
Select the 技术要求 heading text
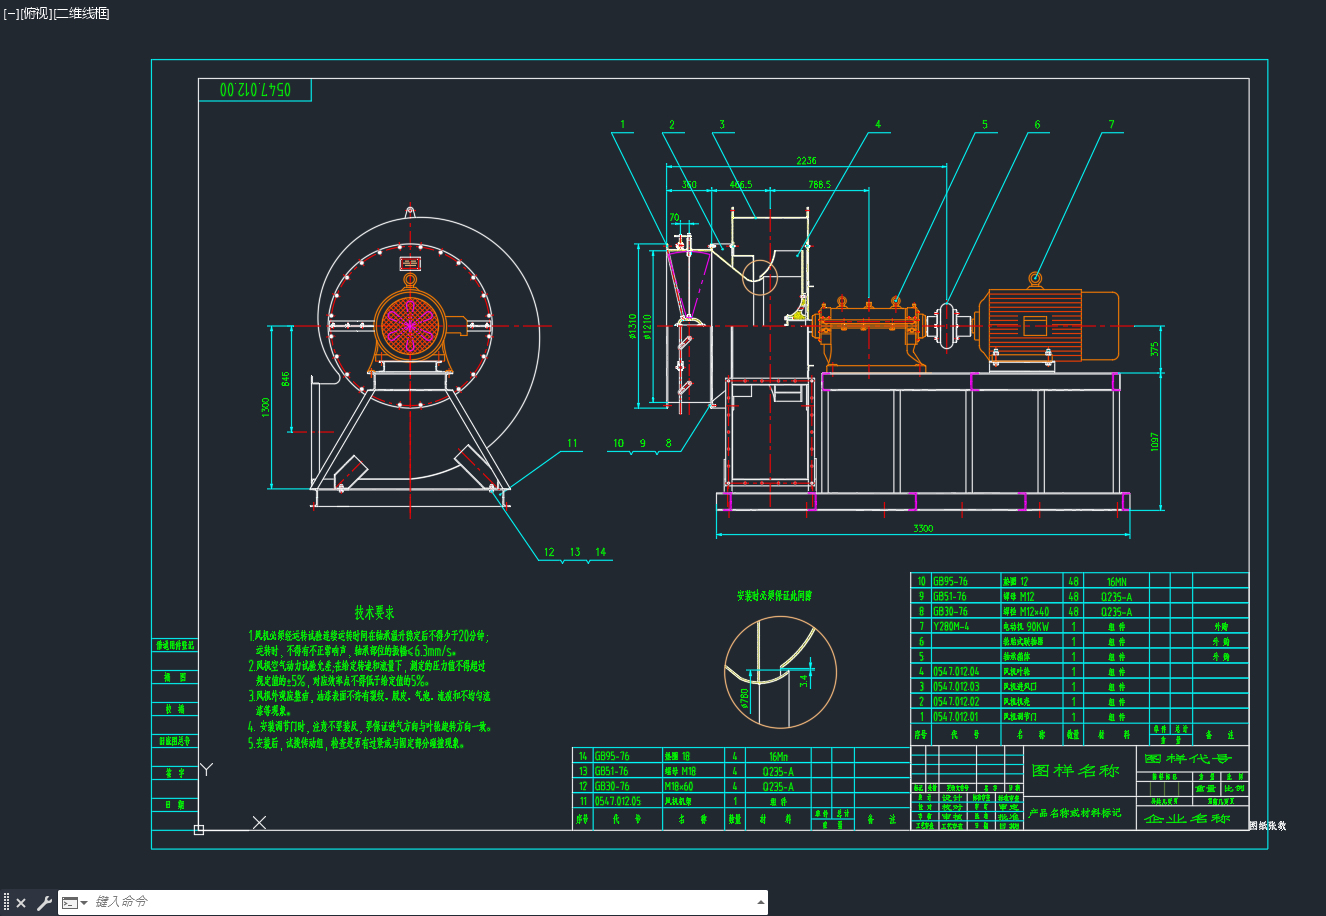pos(374,612)
